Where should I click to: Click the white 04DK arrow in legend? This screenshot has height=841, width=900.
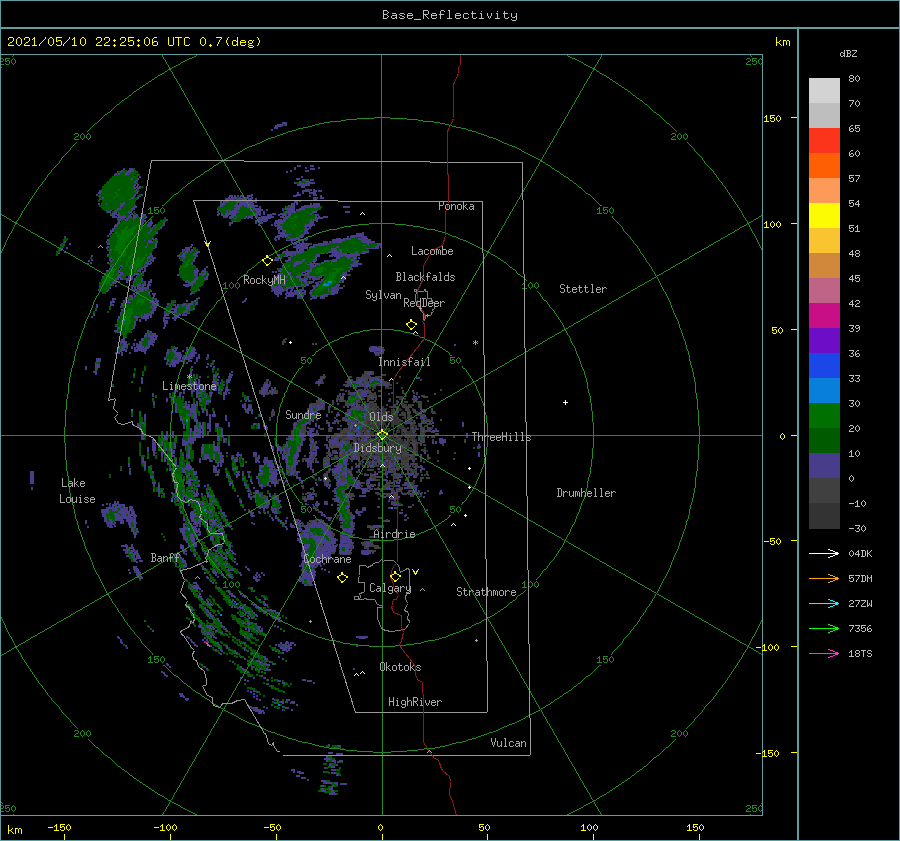824,553
